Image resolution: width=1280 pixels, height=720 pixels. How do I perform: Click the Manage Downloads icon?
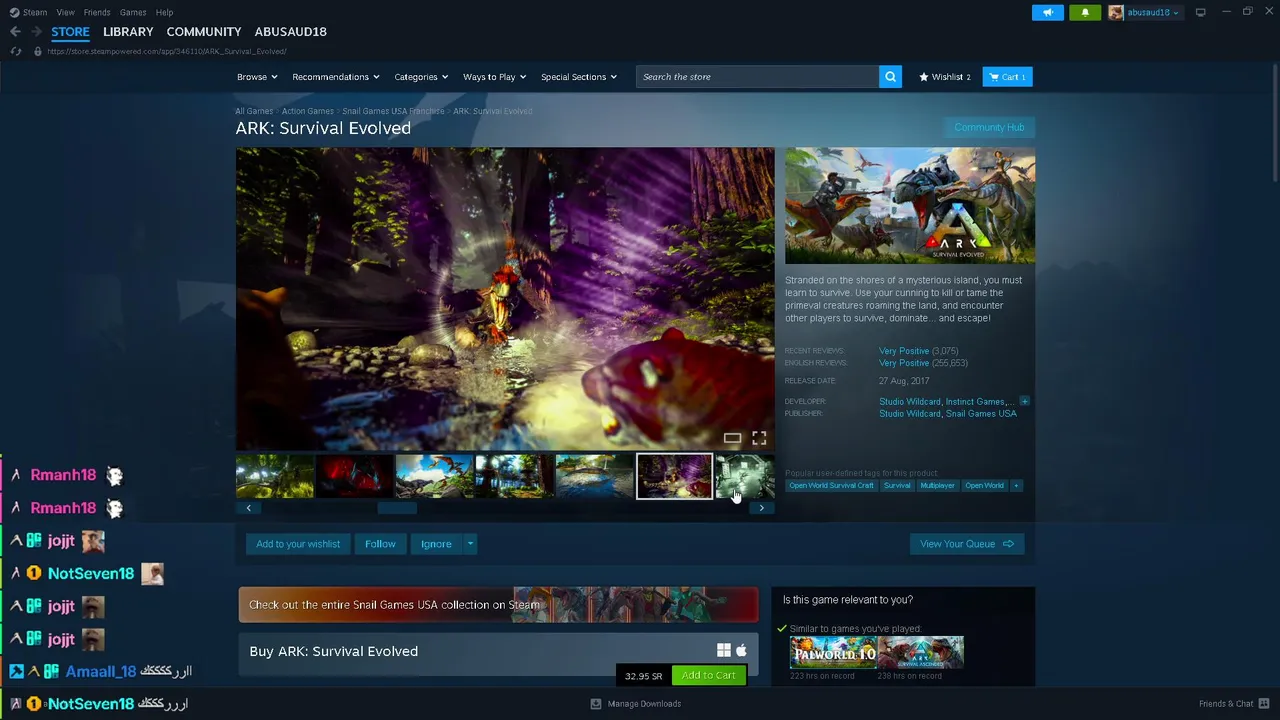(596, 704)
